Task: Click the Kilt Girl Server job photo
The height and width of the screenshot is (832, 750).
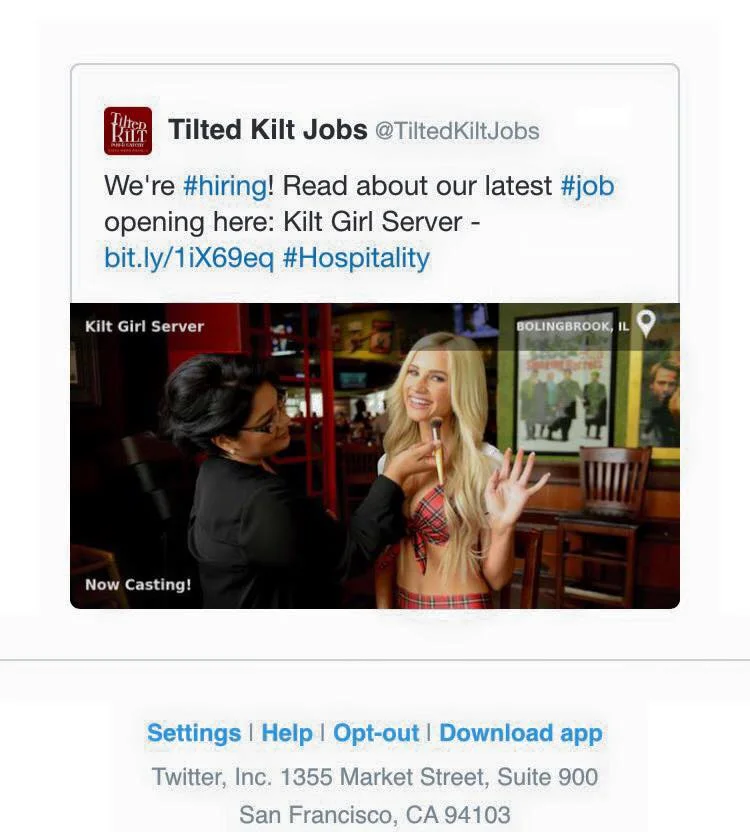Action: point(375,456)
